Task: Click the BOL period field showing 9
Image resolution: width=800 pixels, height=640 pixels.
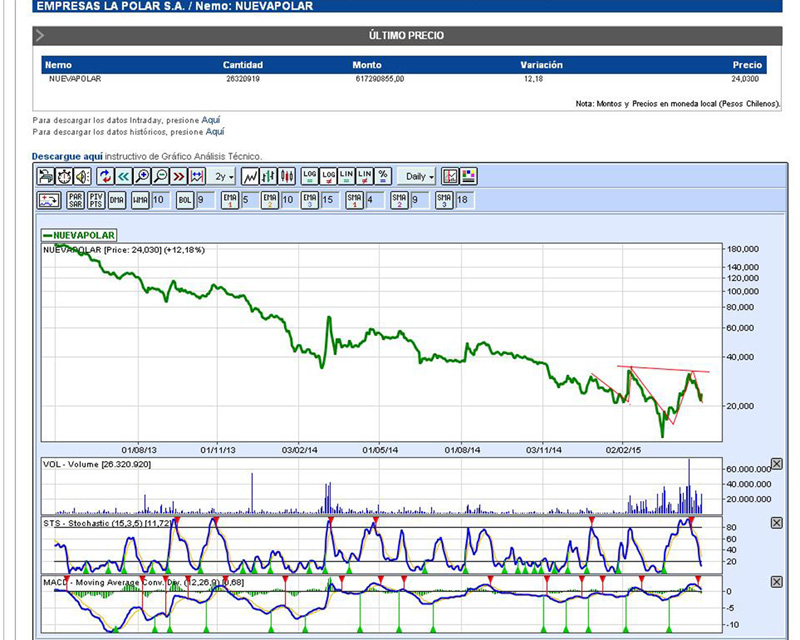Action: click(205, 200)
